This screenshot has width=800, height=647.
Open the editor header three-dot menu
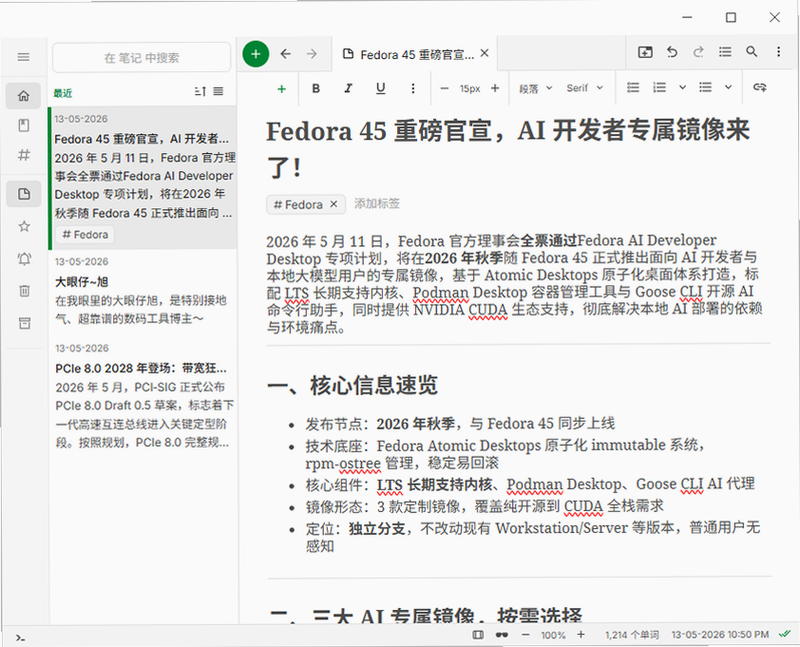tap(779, 52)
